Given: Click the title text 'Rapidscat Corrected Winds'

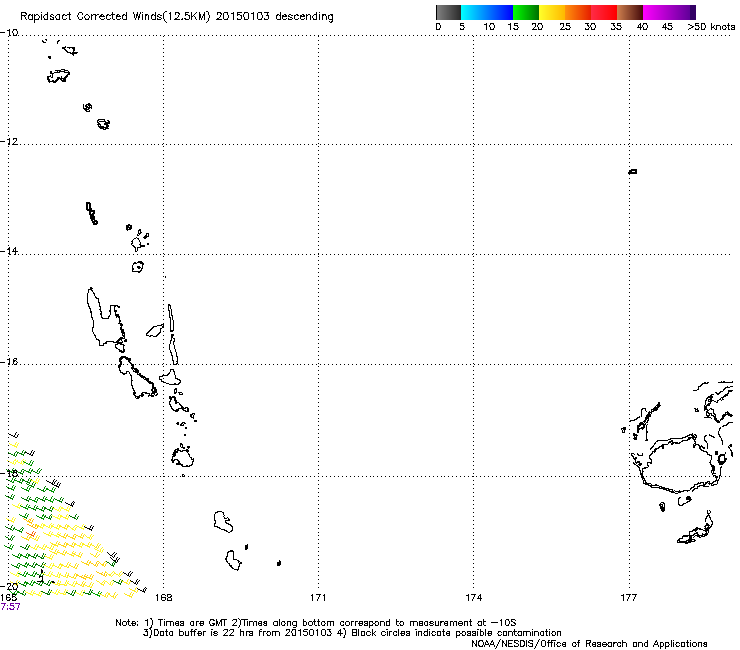Looking at the screenshot, I should [92, 17].
